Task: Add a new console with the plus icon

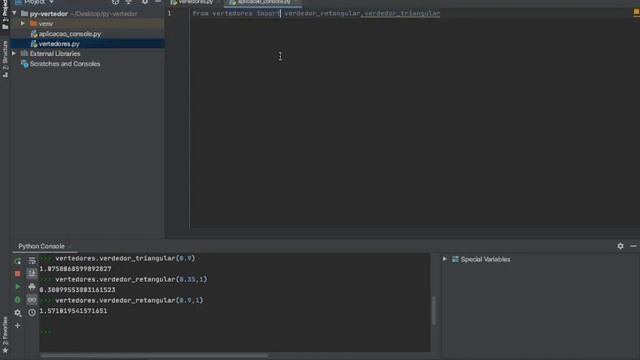Action: pyautogui.click(x=18, y=326)
